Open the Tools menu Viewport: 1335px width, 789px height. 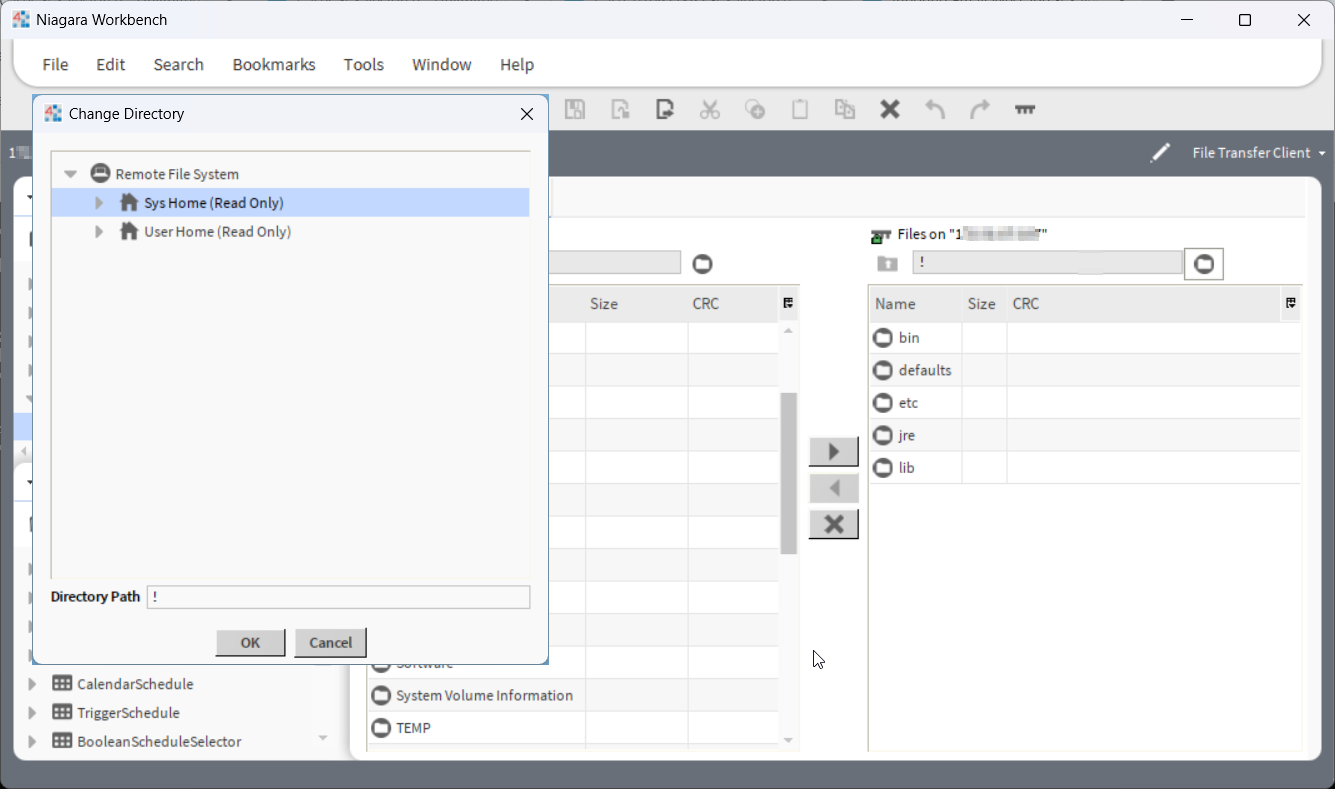pos(364,64)
